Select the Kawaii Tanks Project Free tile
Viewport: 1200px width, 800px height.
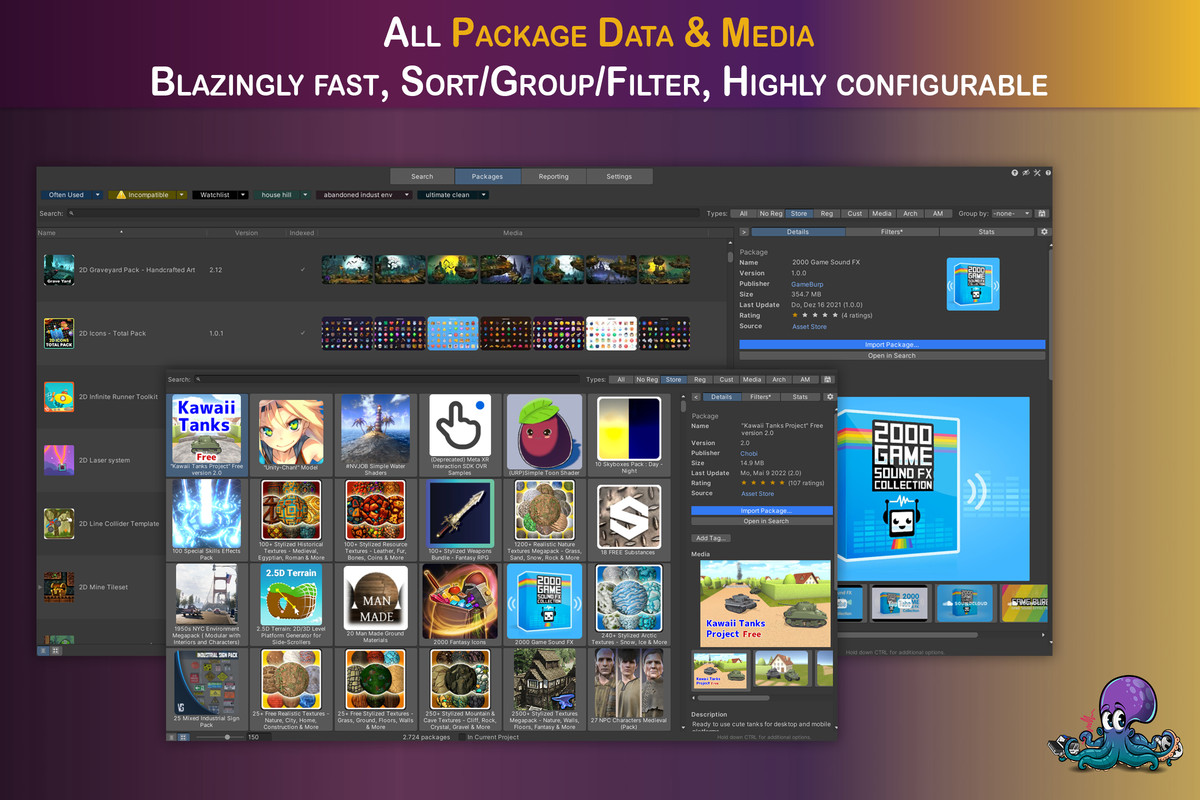tap(206, 434)
